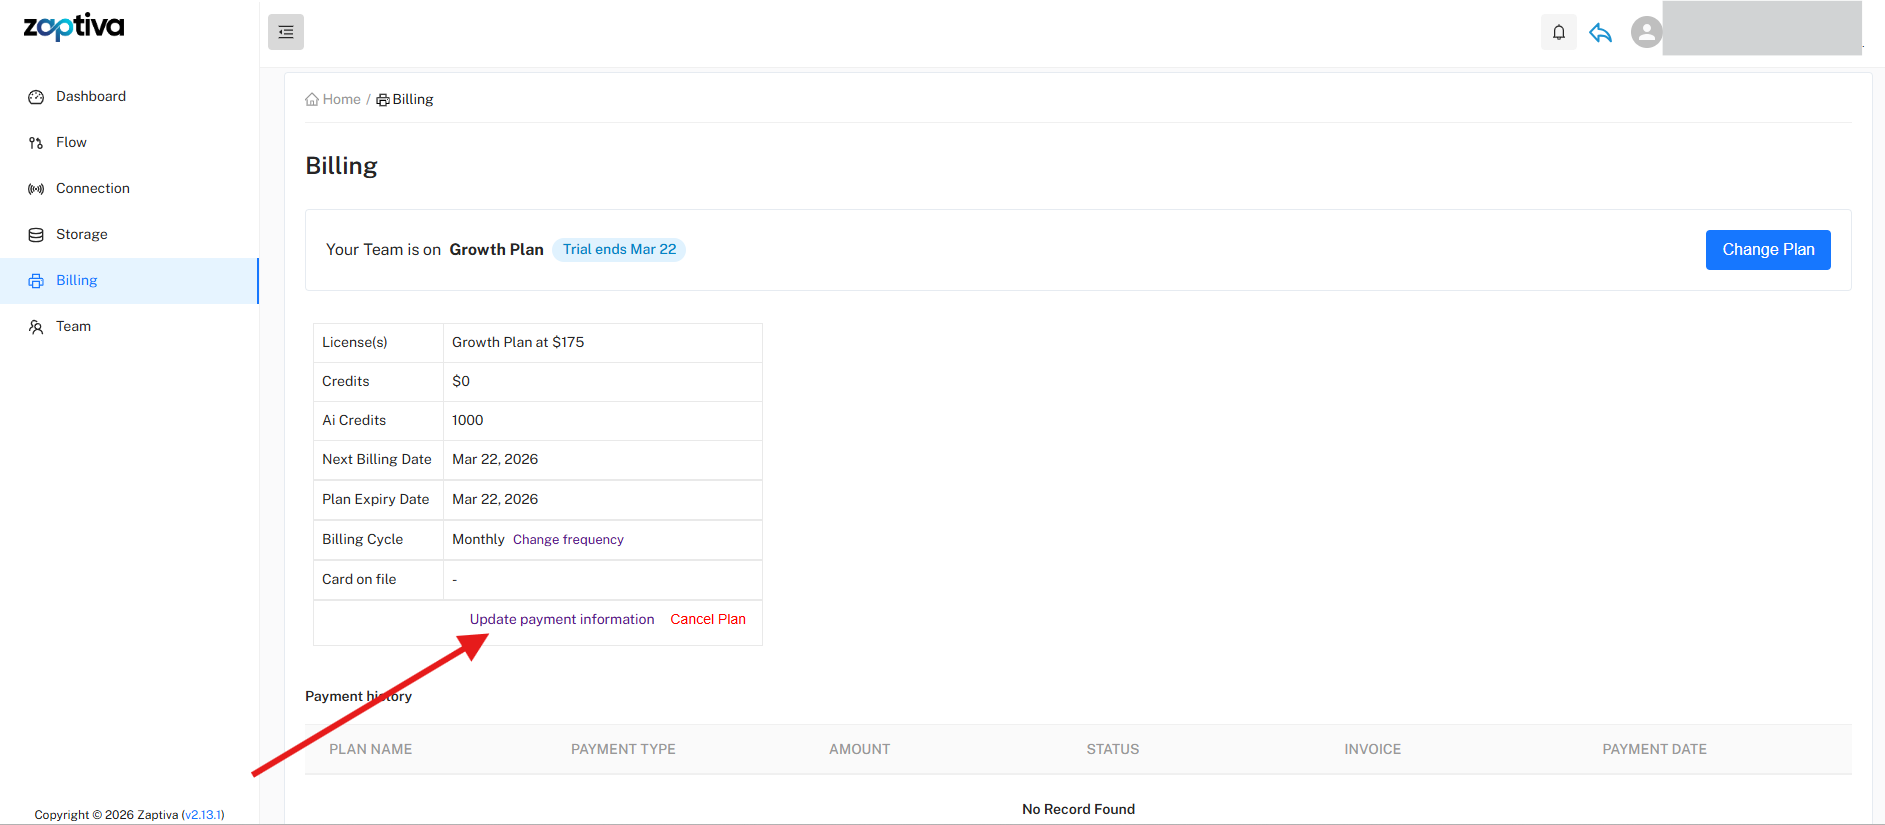Open the user profile avatar

pos(1646,32)
